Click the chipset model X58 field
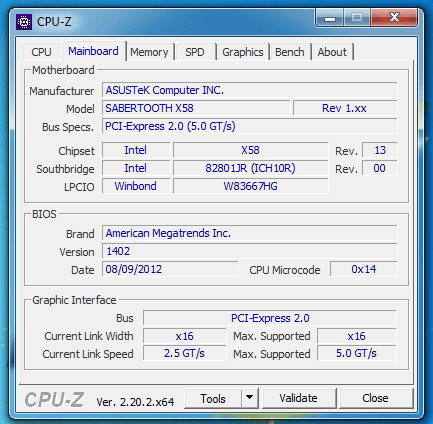 click(250, 150)
